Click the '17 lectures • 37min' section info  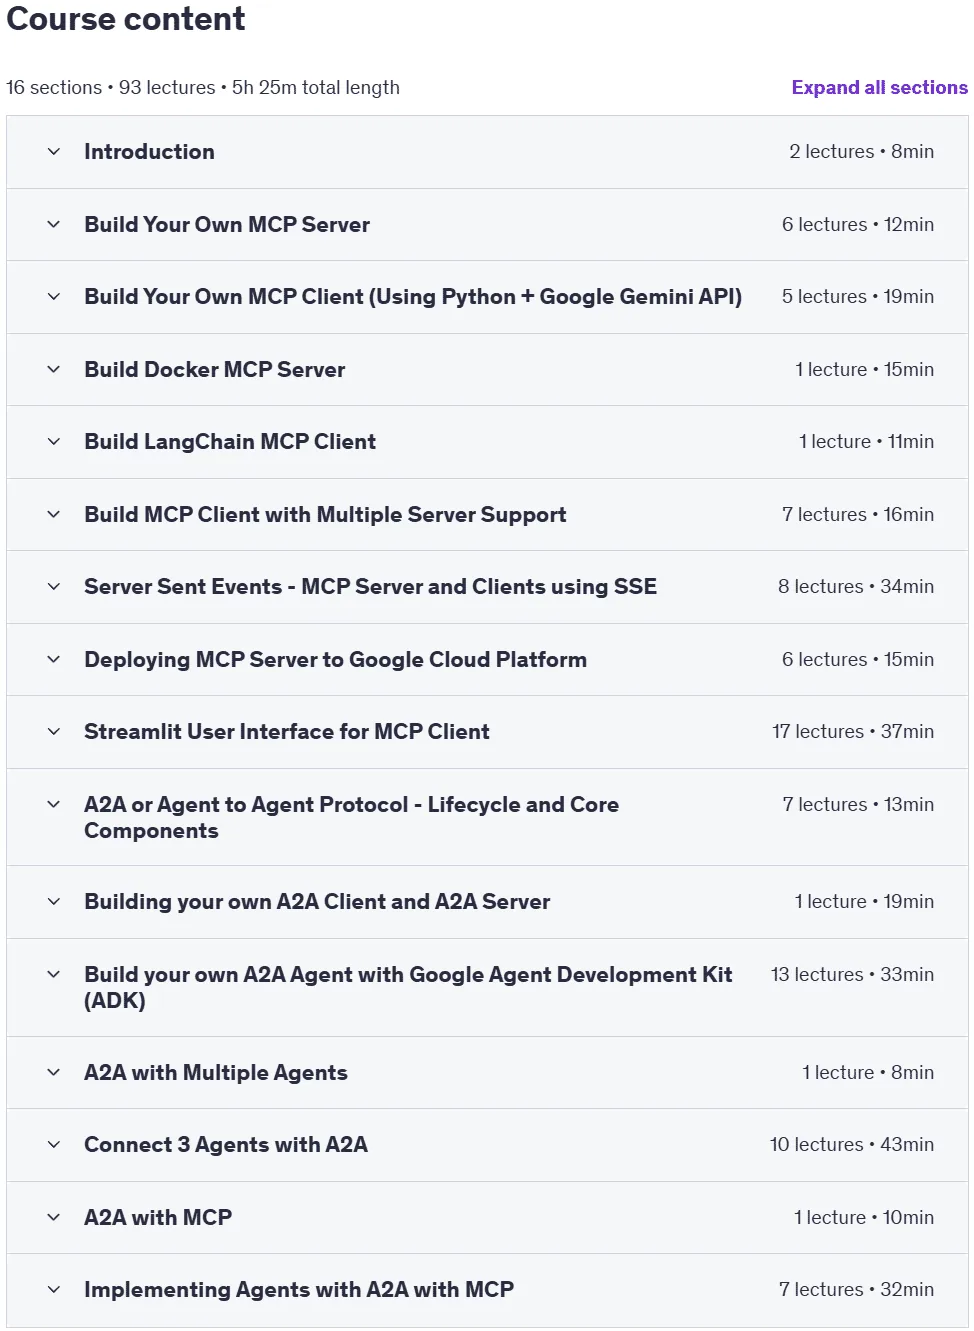pos(853,732)
